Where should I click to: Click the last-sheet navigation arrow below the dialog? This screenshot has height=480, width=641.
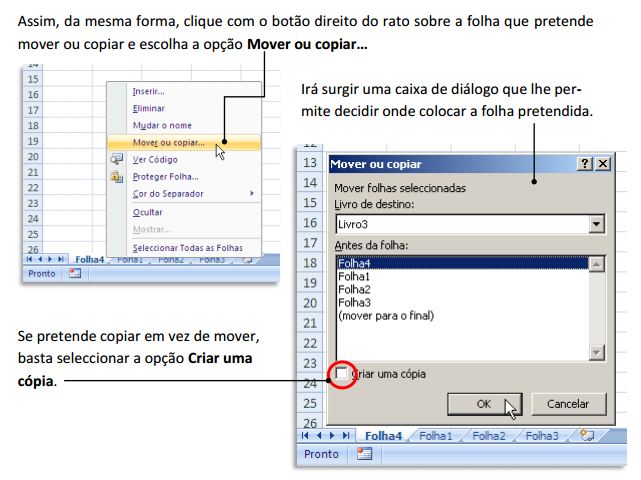[344, 436]
